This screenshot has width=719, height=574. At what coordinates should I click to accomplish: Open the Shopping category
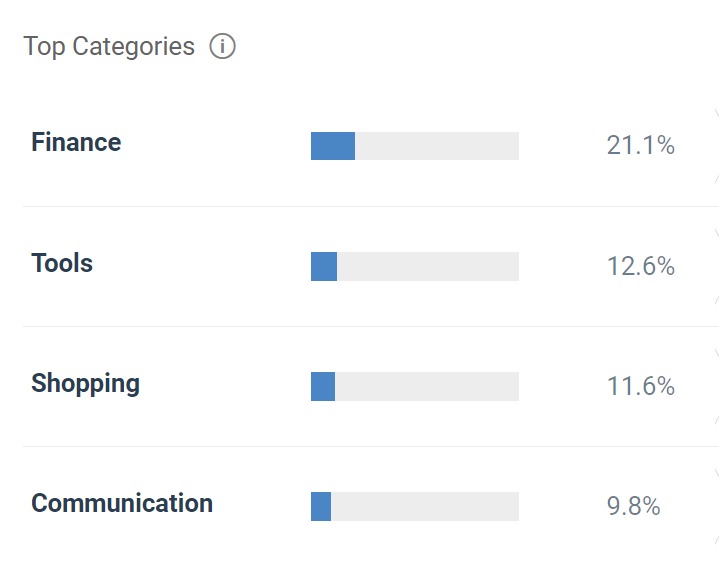coord(85,384)
